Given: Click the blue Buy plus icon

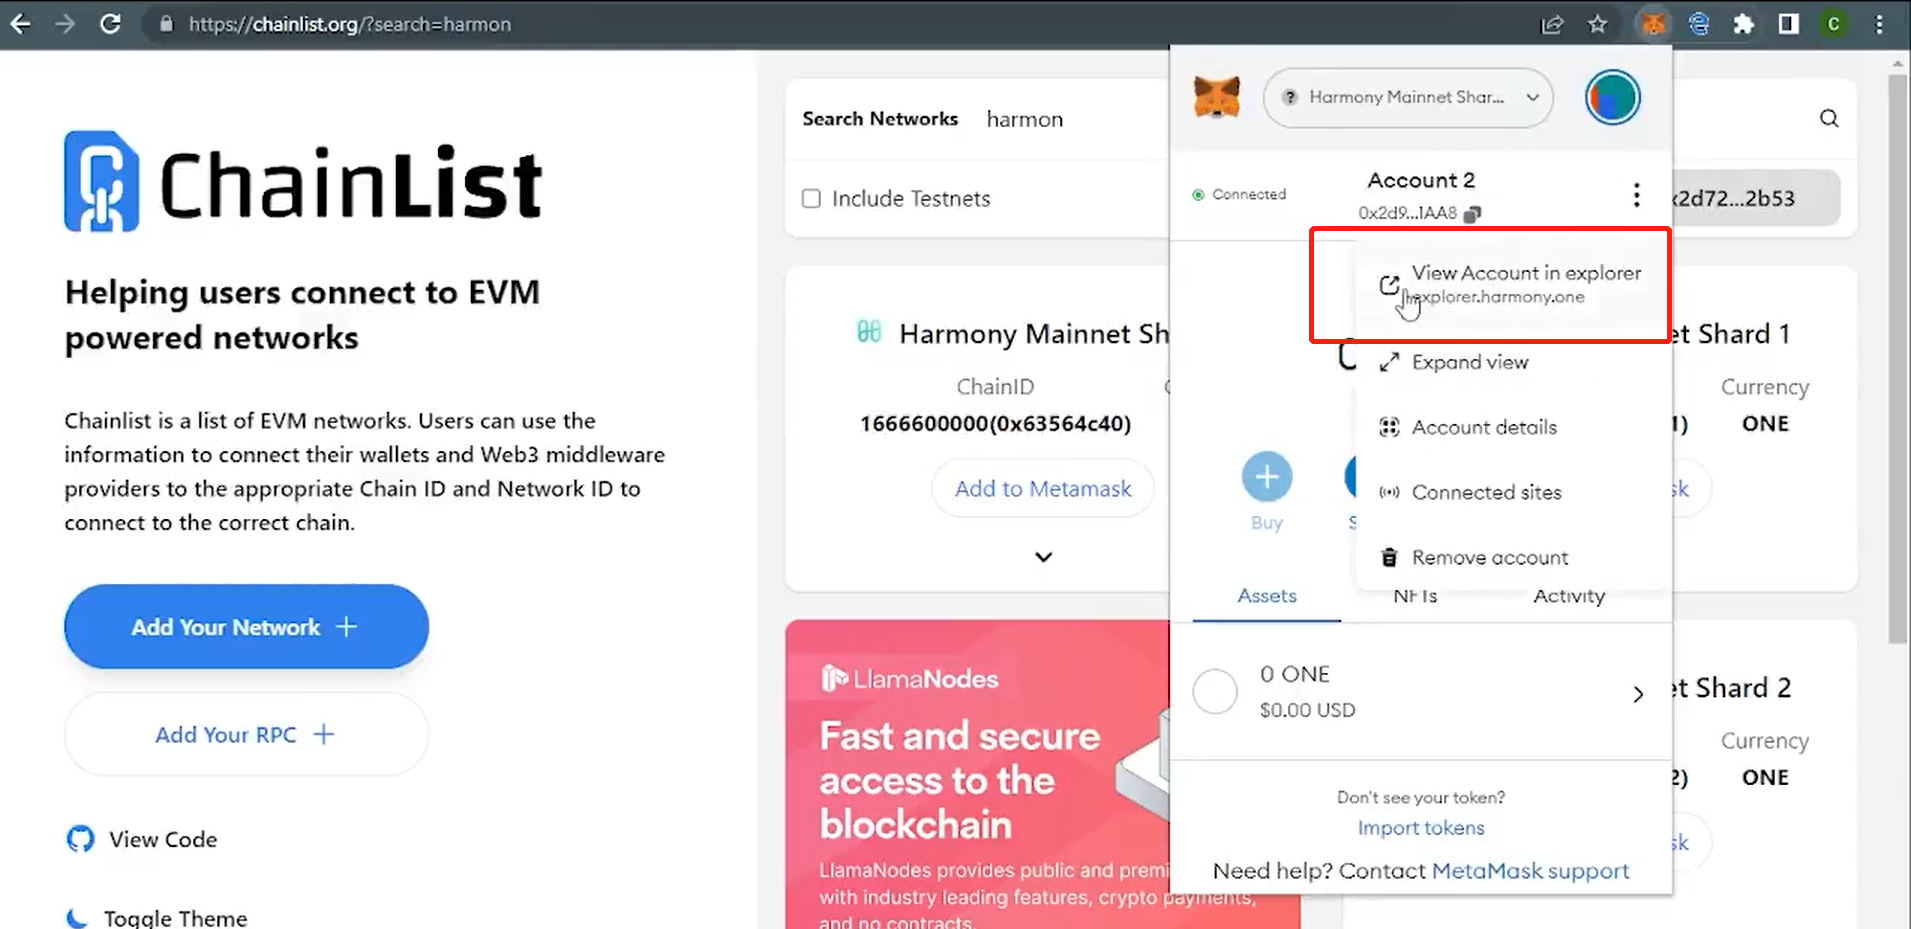Looking at the screenshot, I should coord(1267,477).
